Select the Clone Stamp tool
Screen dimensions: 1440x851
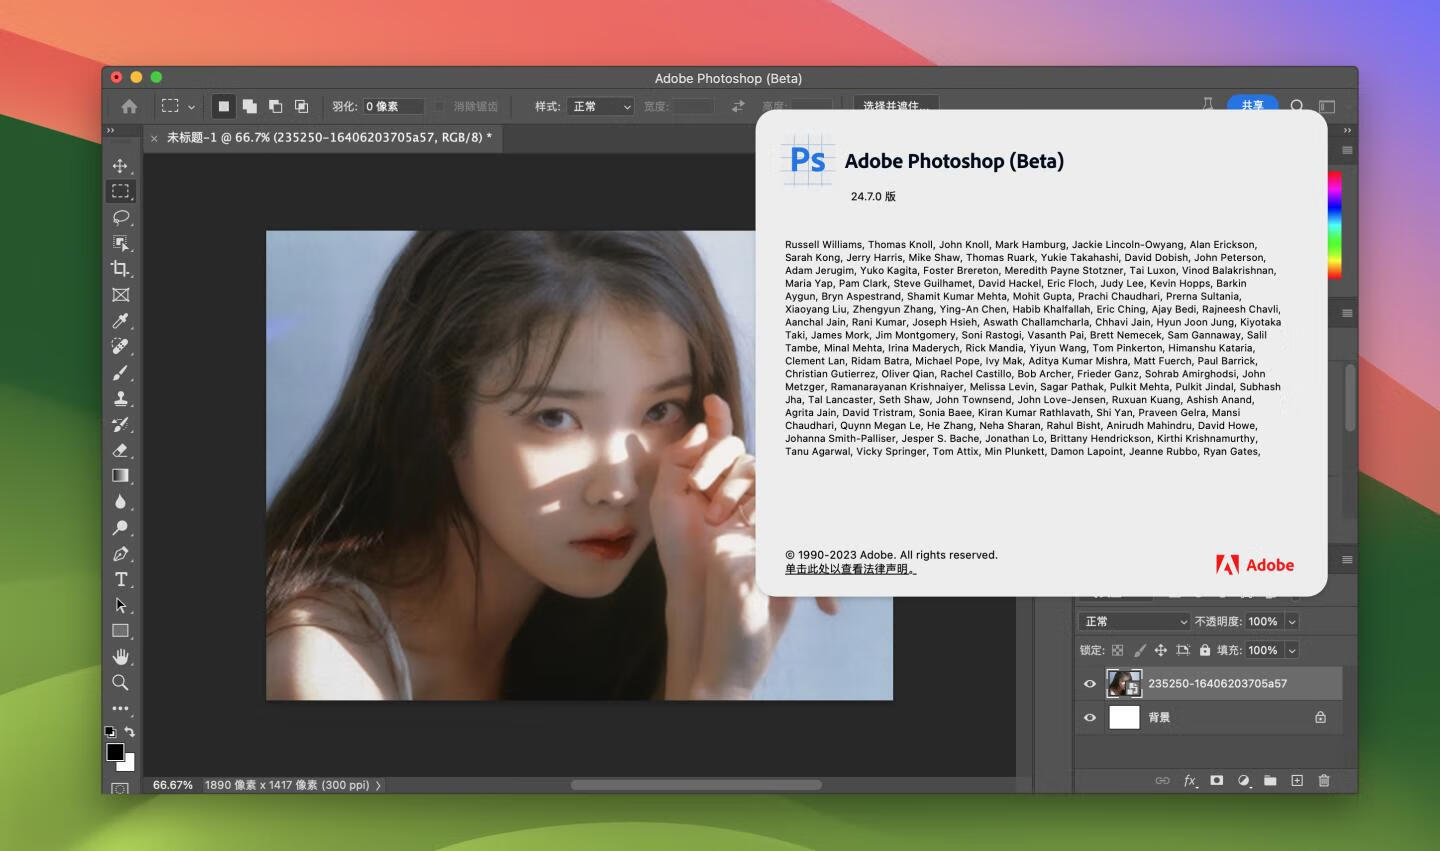coord(120,399)
